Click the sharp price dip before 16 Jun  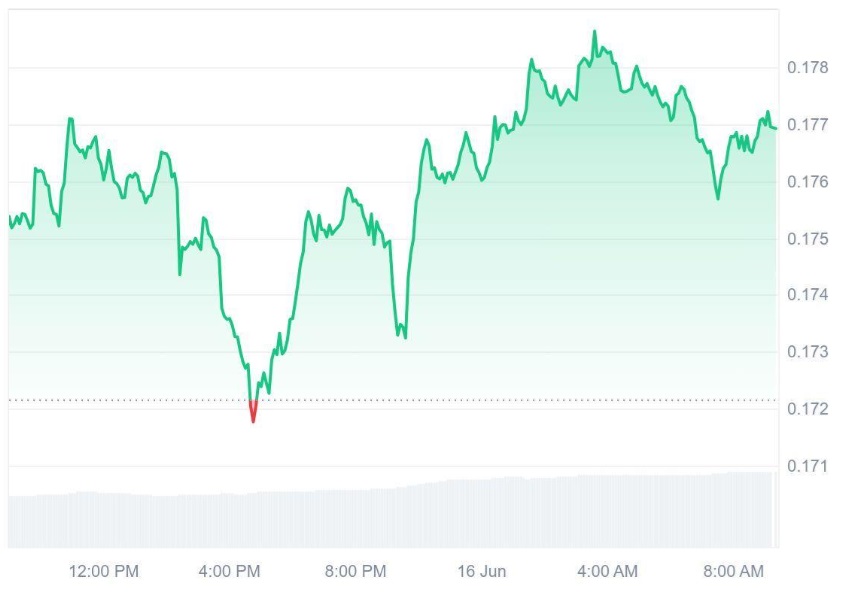tap(403, 335)
